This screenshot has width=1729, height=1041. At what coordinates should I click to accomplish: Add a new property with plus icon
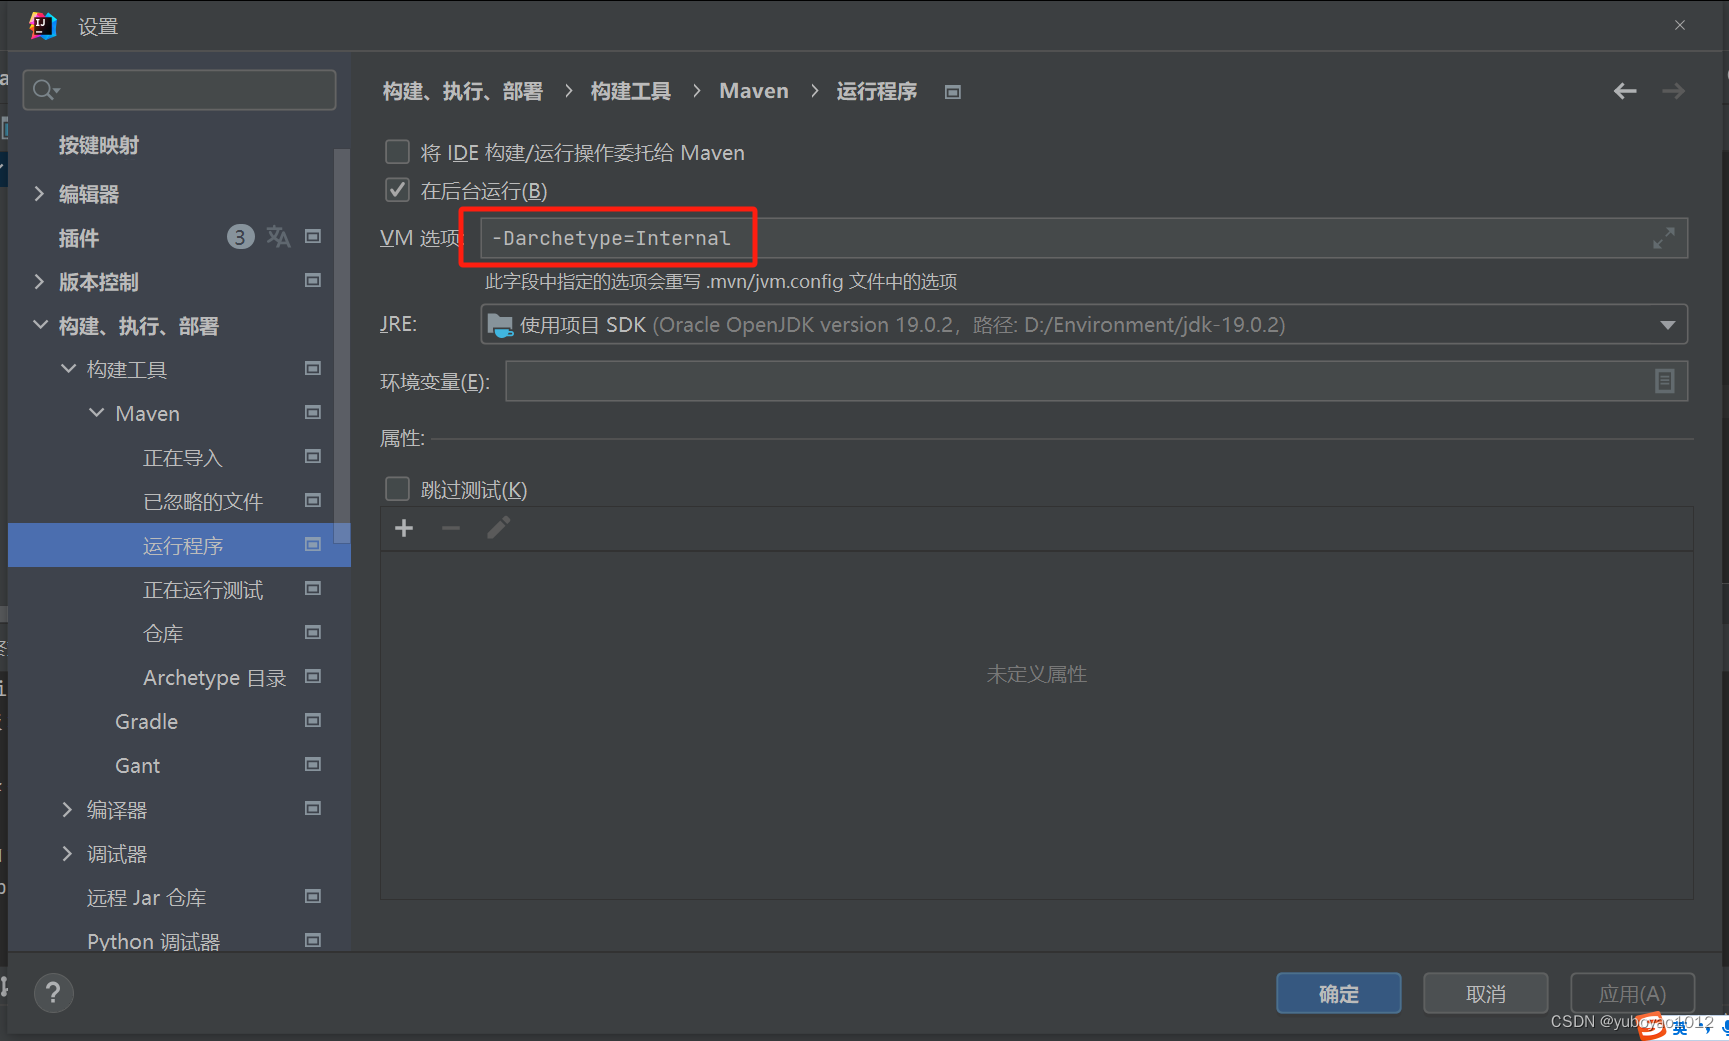404,528
